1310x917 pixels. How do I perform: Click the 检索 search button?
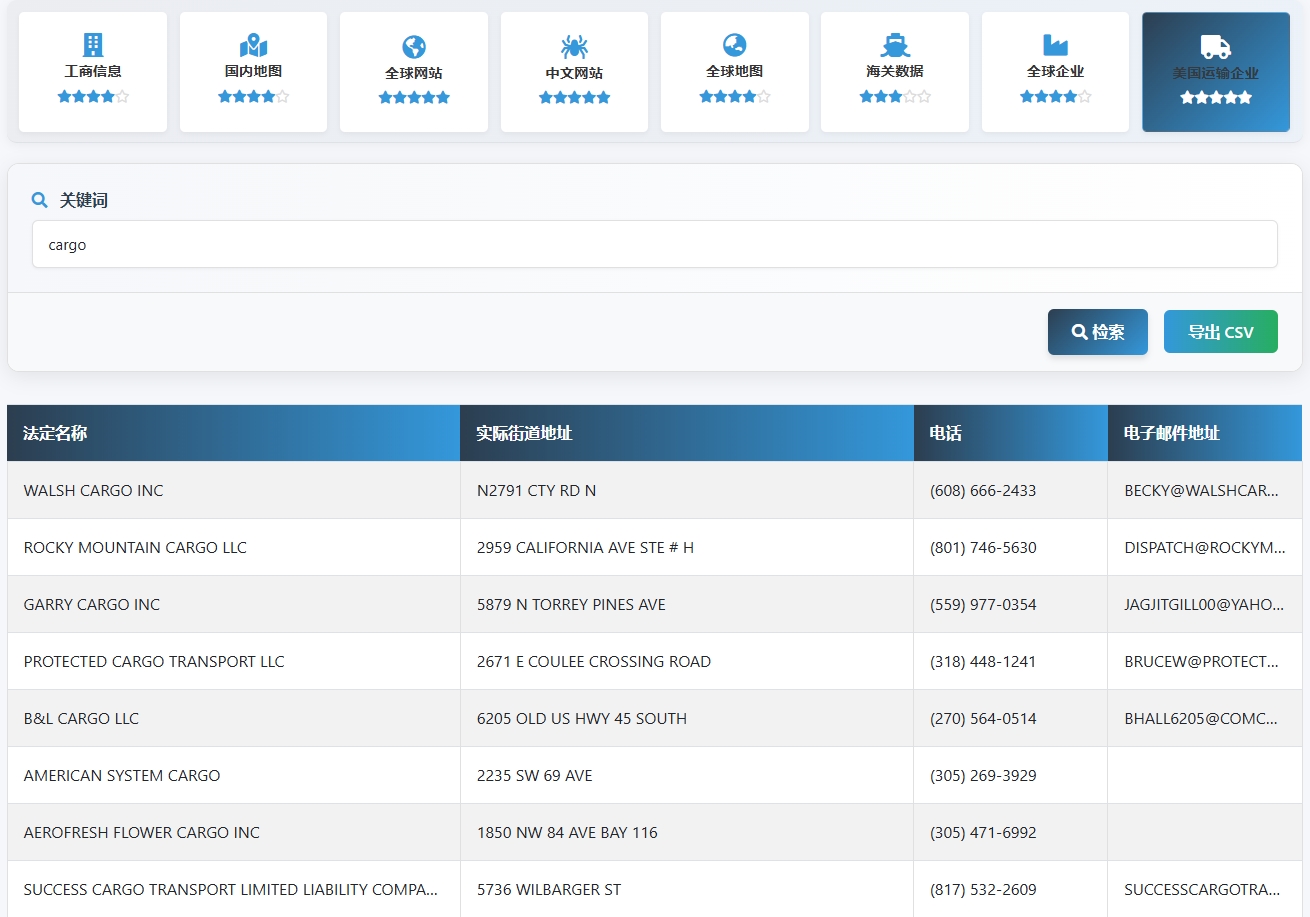[1098, 332]
